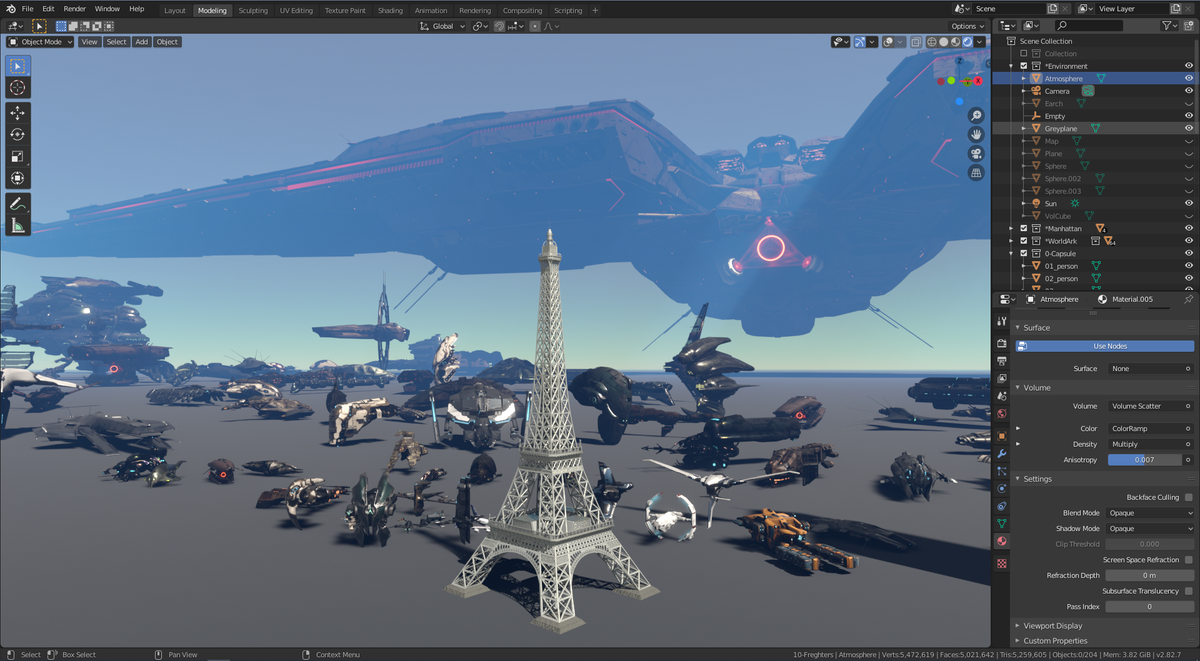
Task: Open the File menu
Action: pos(28,9)
